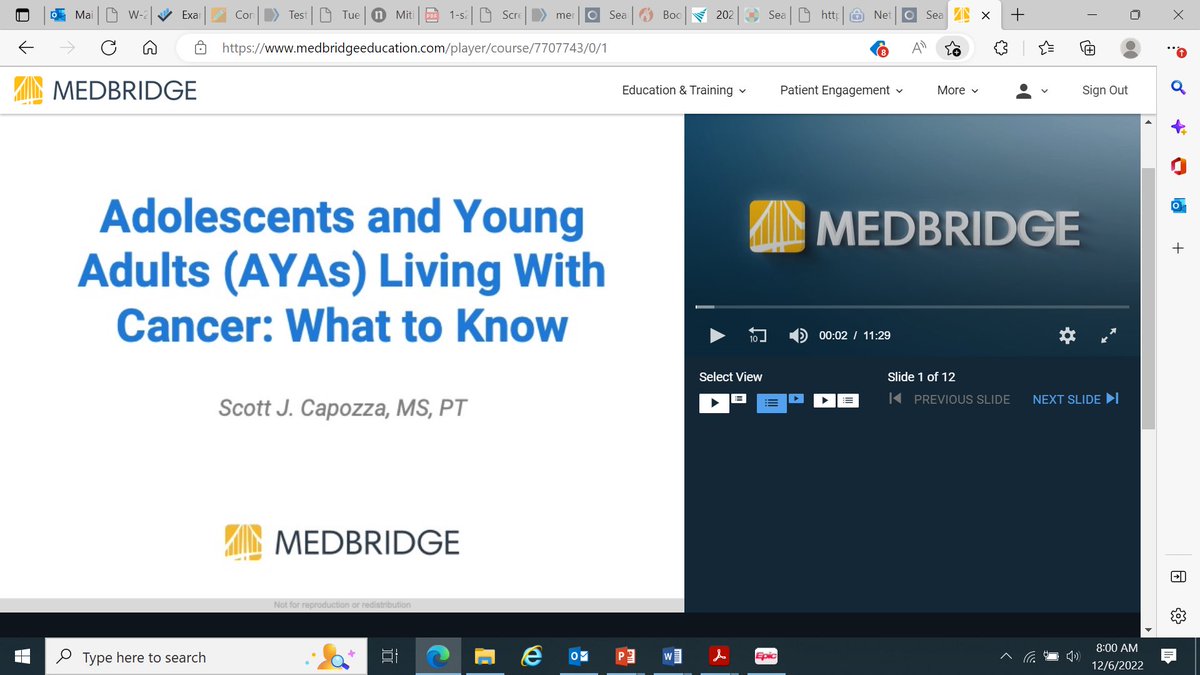This screenshot has height=675, width=1200.
Task: Switch to the 'Boo' tab
Action: [658, 15]
